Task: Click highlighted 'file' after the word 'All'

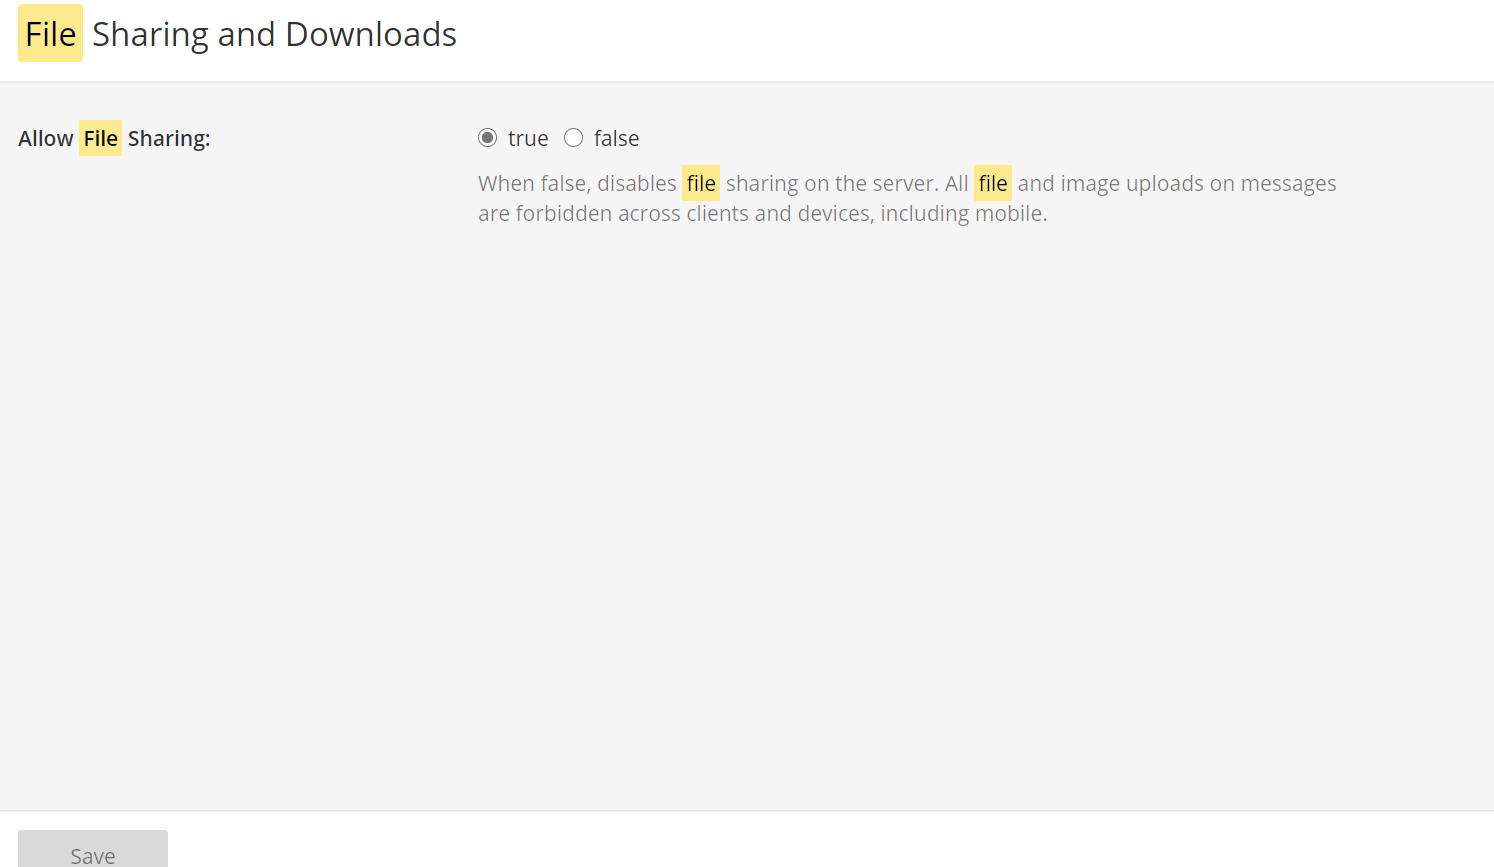Action: click(x=993, y=183)
